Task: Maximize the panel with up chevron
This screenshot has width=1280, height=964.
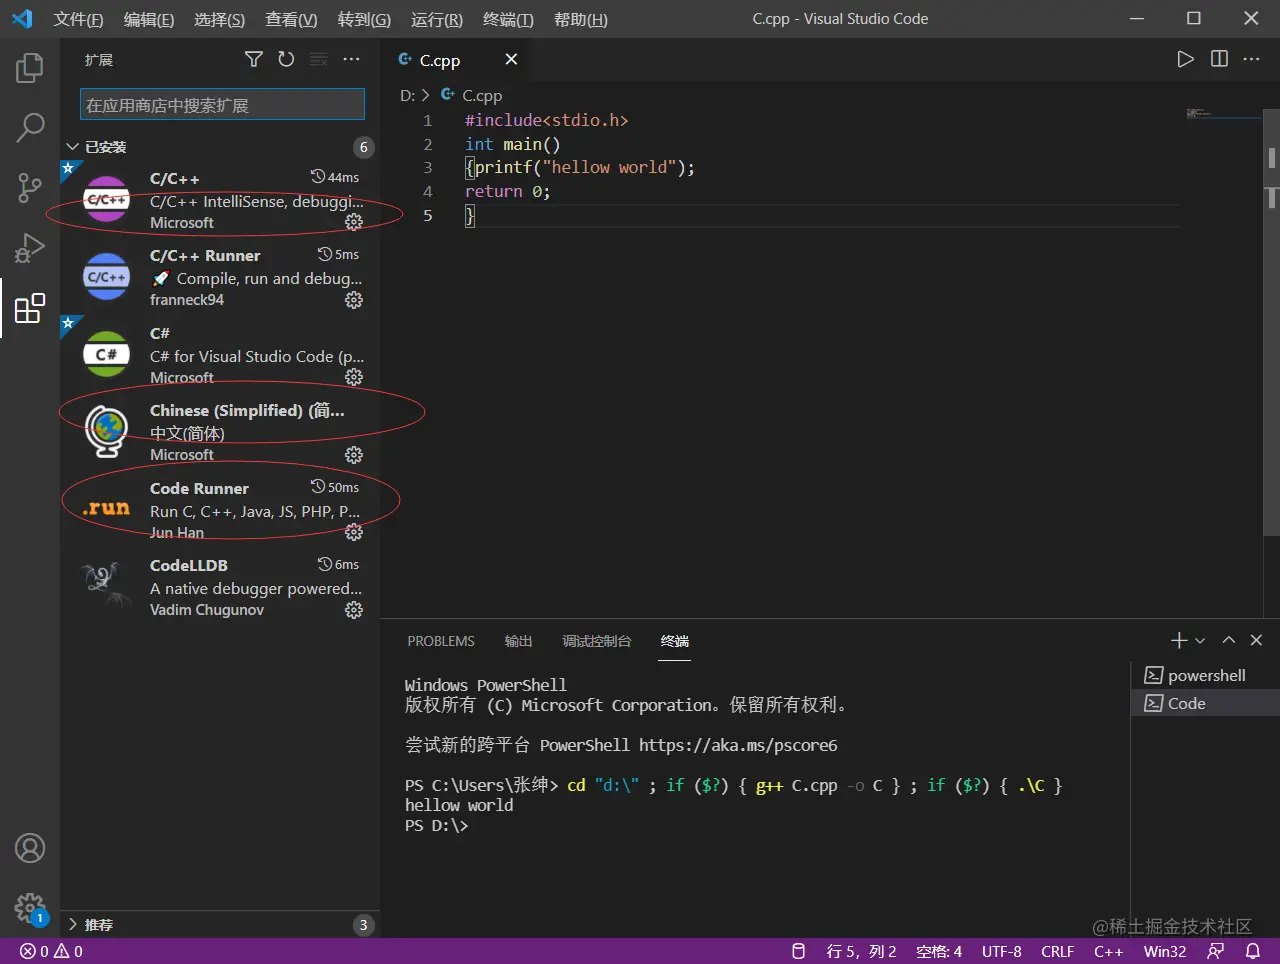Action: tap(1229, 641)
